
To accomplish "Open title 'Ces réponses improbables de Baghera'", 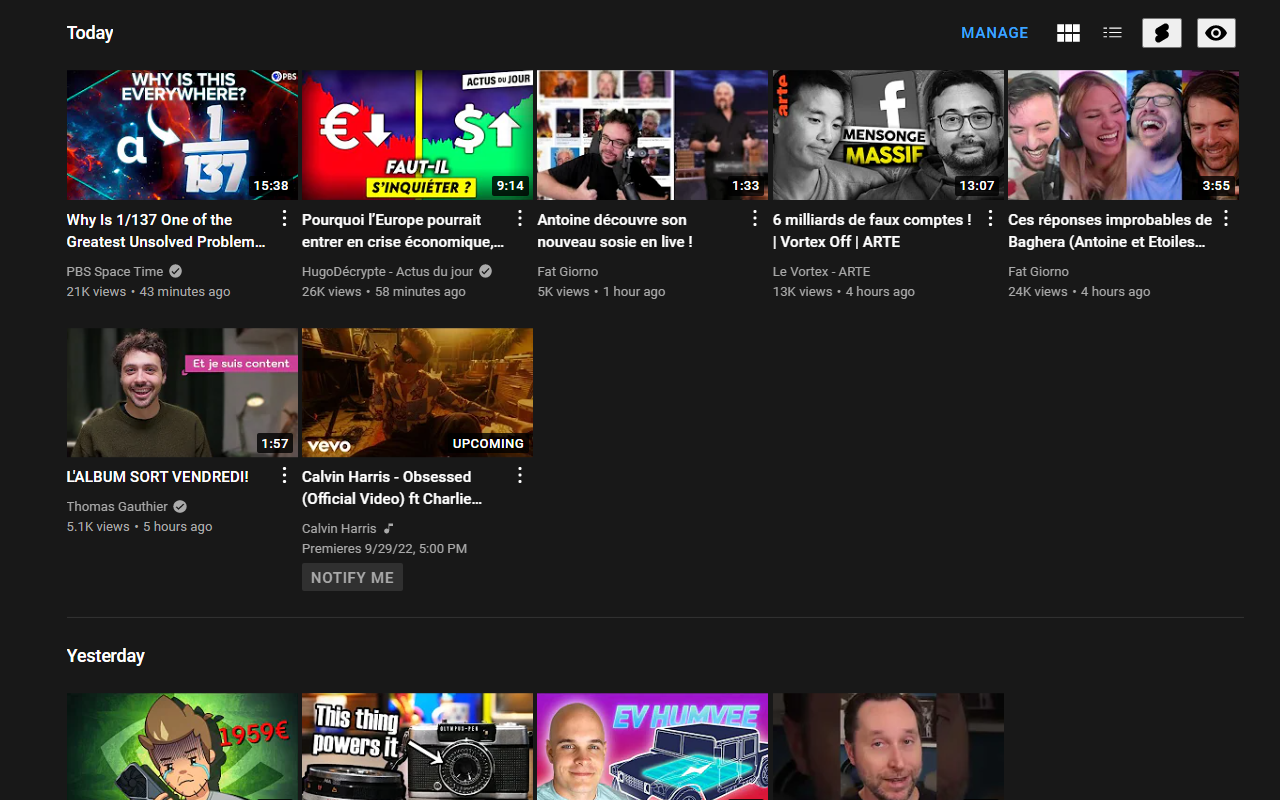I will (1110, 231).
